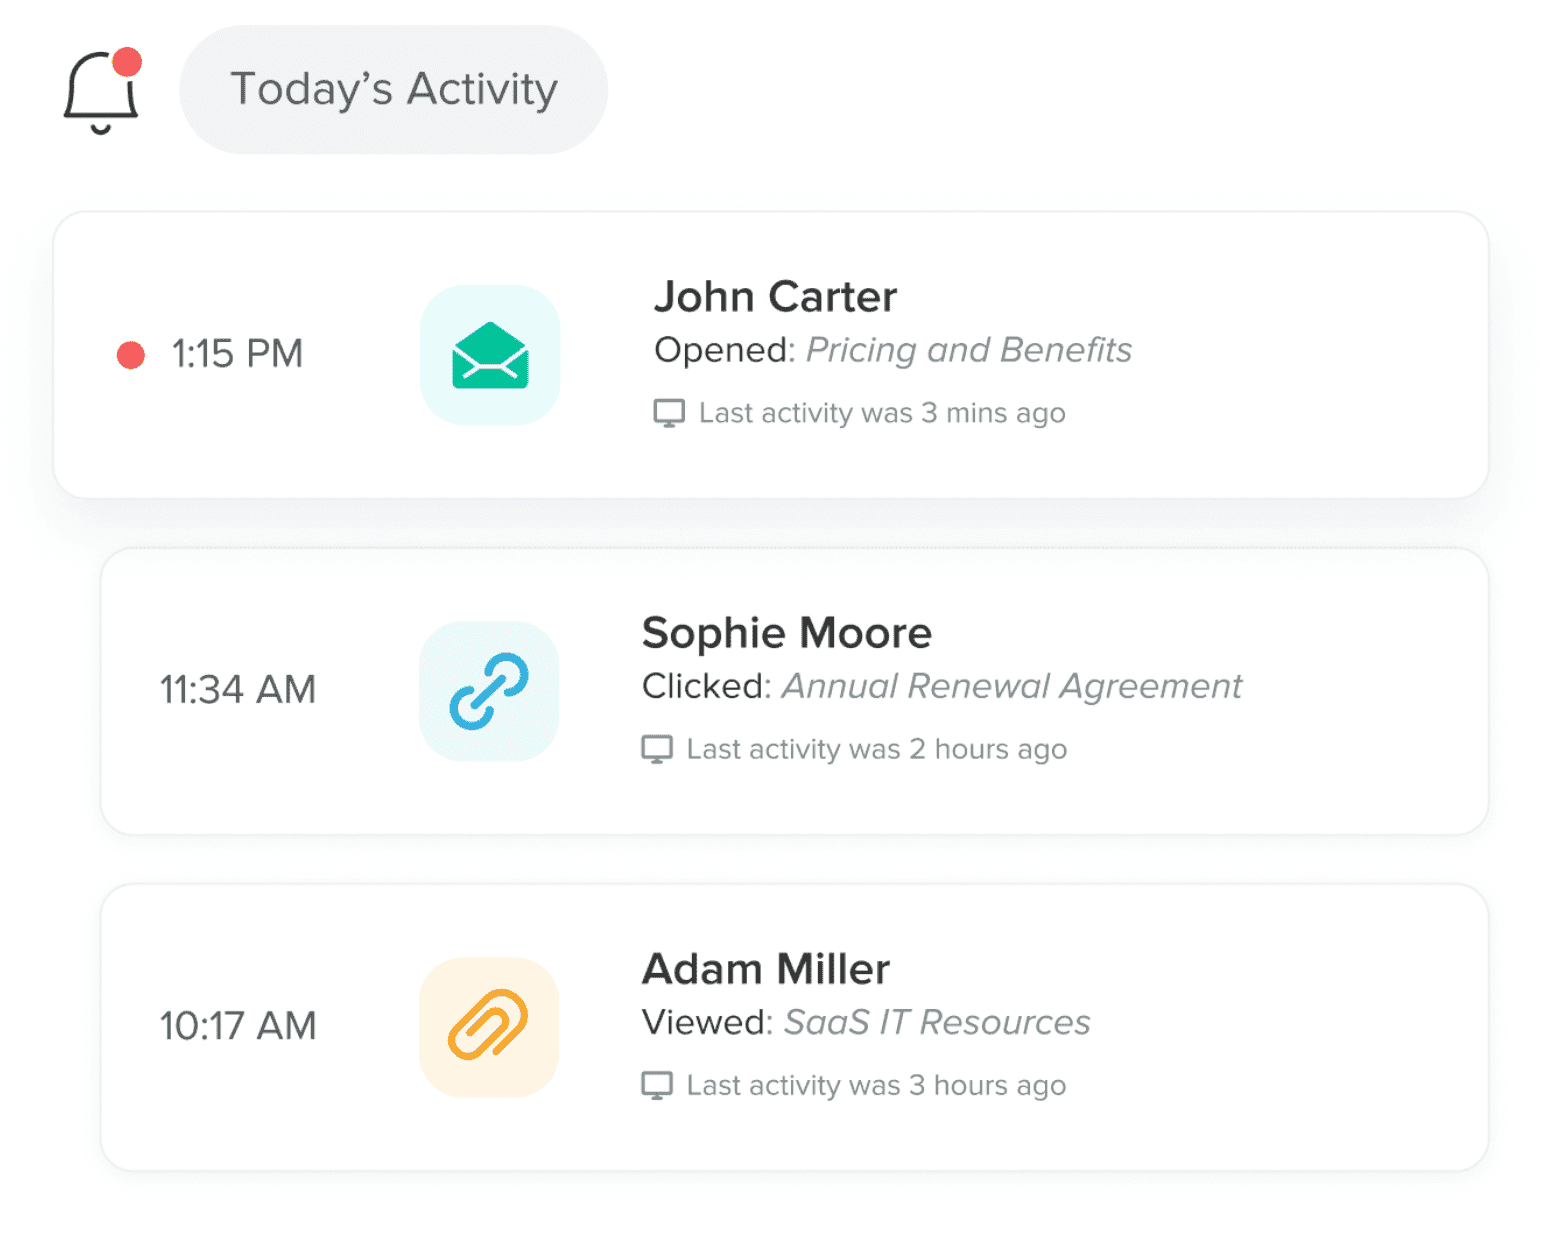Select the Adam Miller name
The image size is (1548, 1250).
pyautogui.click(x=765, y=969)
